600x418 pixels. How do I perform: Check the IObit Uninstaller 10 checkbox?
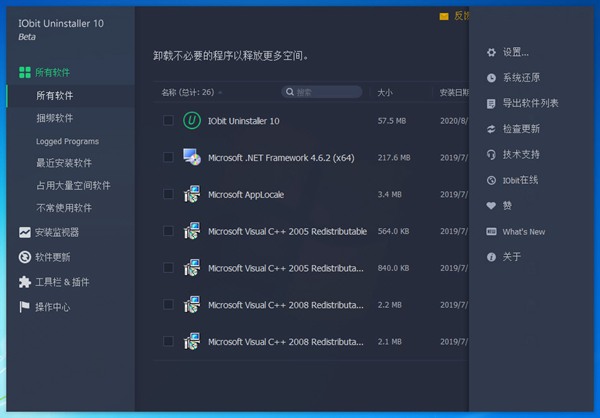[x=168, y=121]
